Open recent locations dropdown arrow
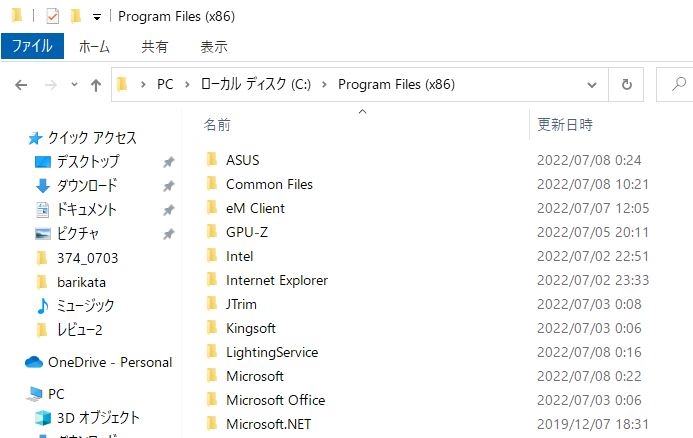Image resolution: width=693 pixels, height=438 pixels. (74, 85)
